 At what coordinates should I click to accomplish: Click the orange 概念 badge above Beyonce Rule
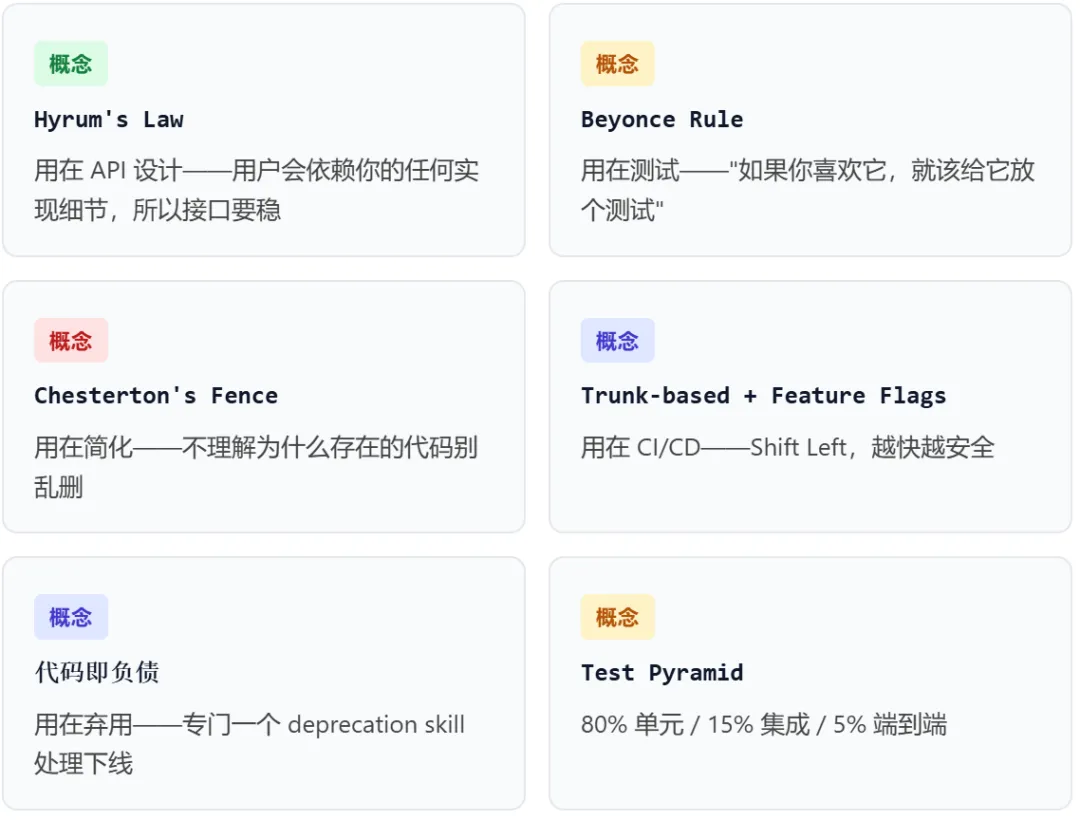tap(617, 64)
